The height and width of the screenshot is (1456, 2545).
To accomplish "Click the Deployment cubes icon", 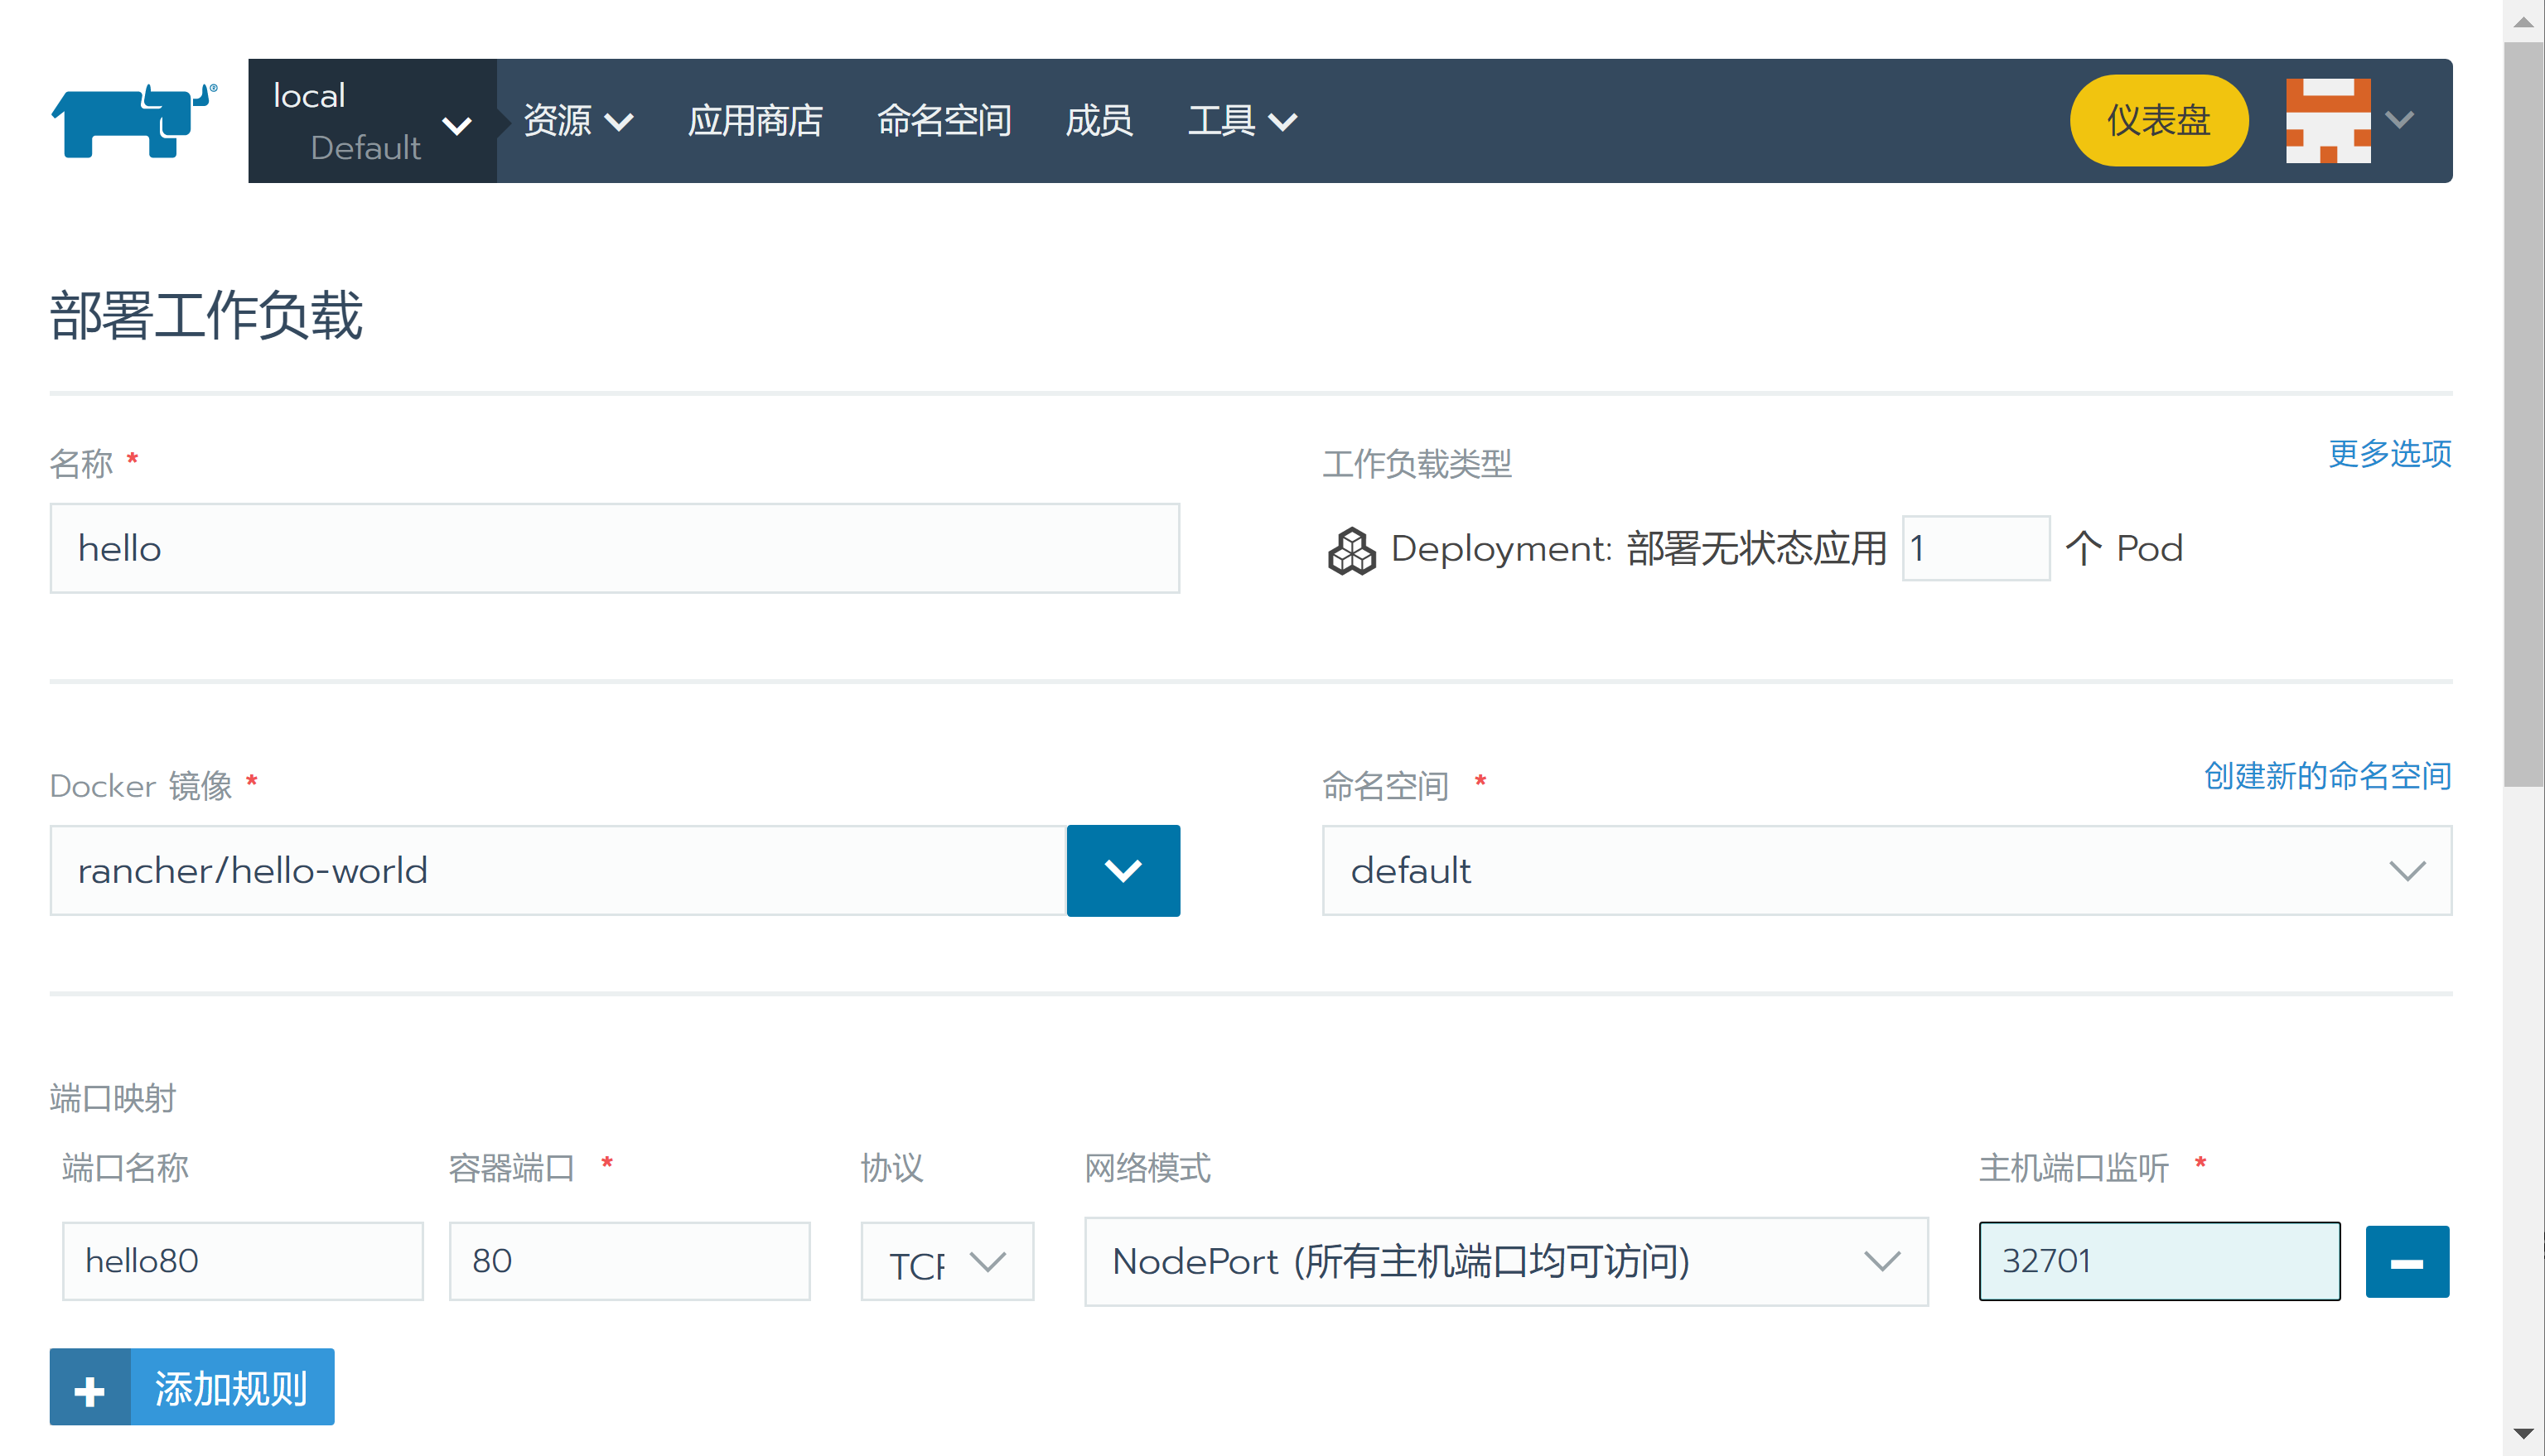I will click(1351, 550).
